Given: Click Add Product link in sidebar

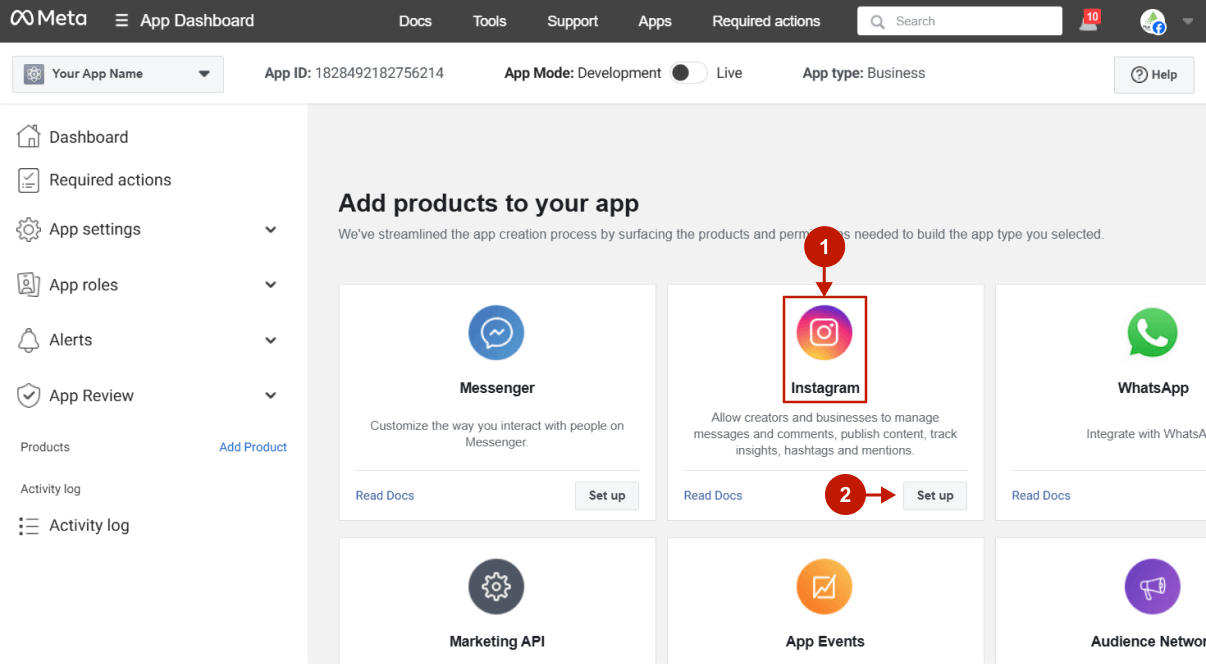Looking at the screenshot, I should pos(253,447).
